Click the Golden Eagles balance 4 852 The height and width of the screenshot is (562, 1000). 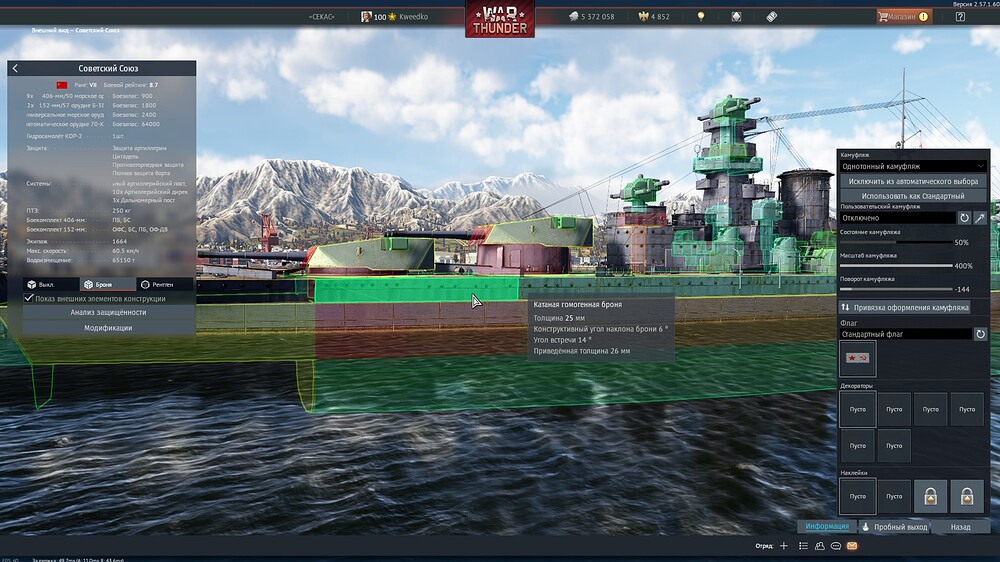click(x=654, y=17)
